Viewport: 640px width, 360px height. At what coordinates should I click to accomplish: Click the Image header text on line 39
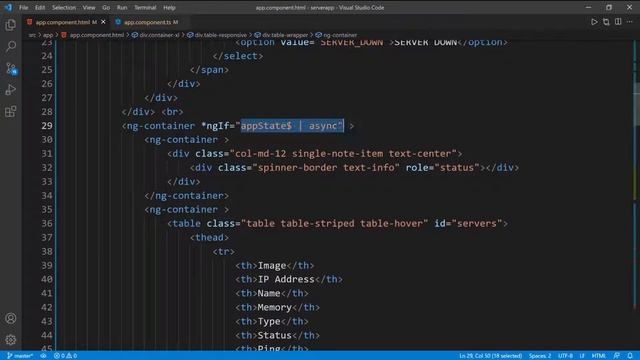[272, 265]
